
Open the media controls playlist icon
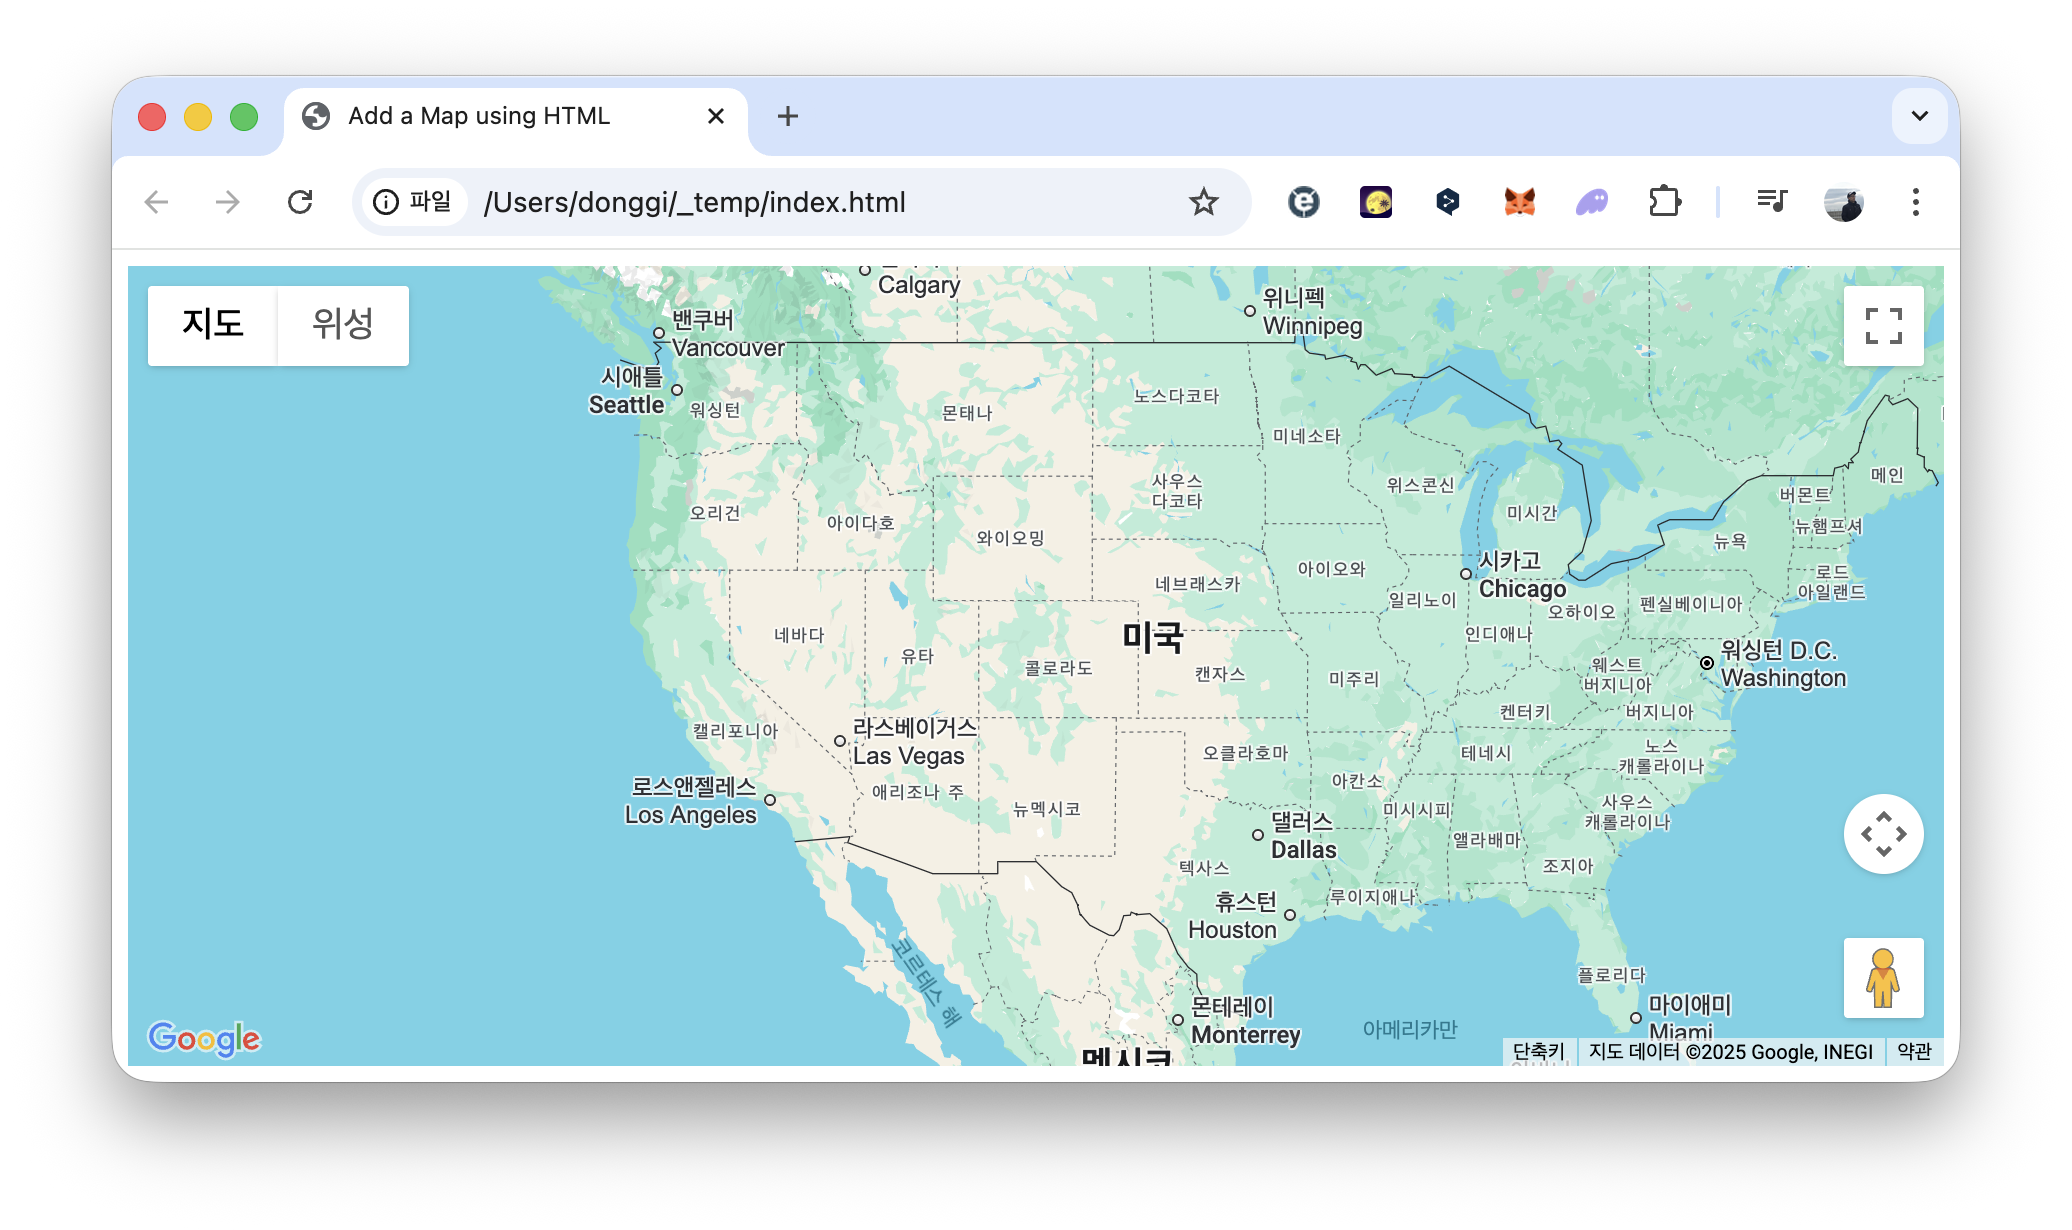[1771, 202]
